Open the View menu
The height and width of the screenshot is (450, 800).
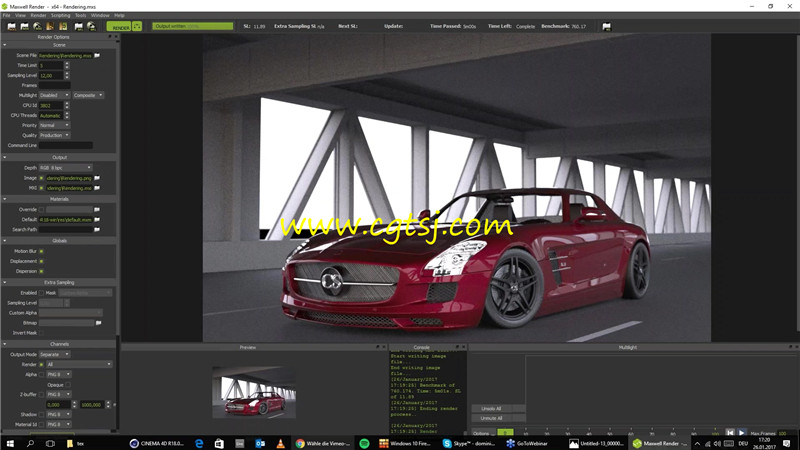20,15
